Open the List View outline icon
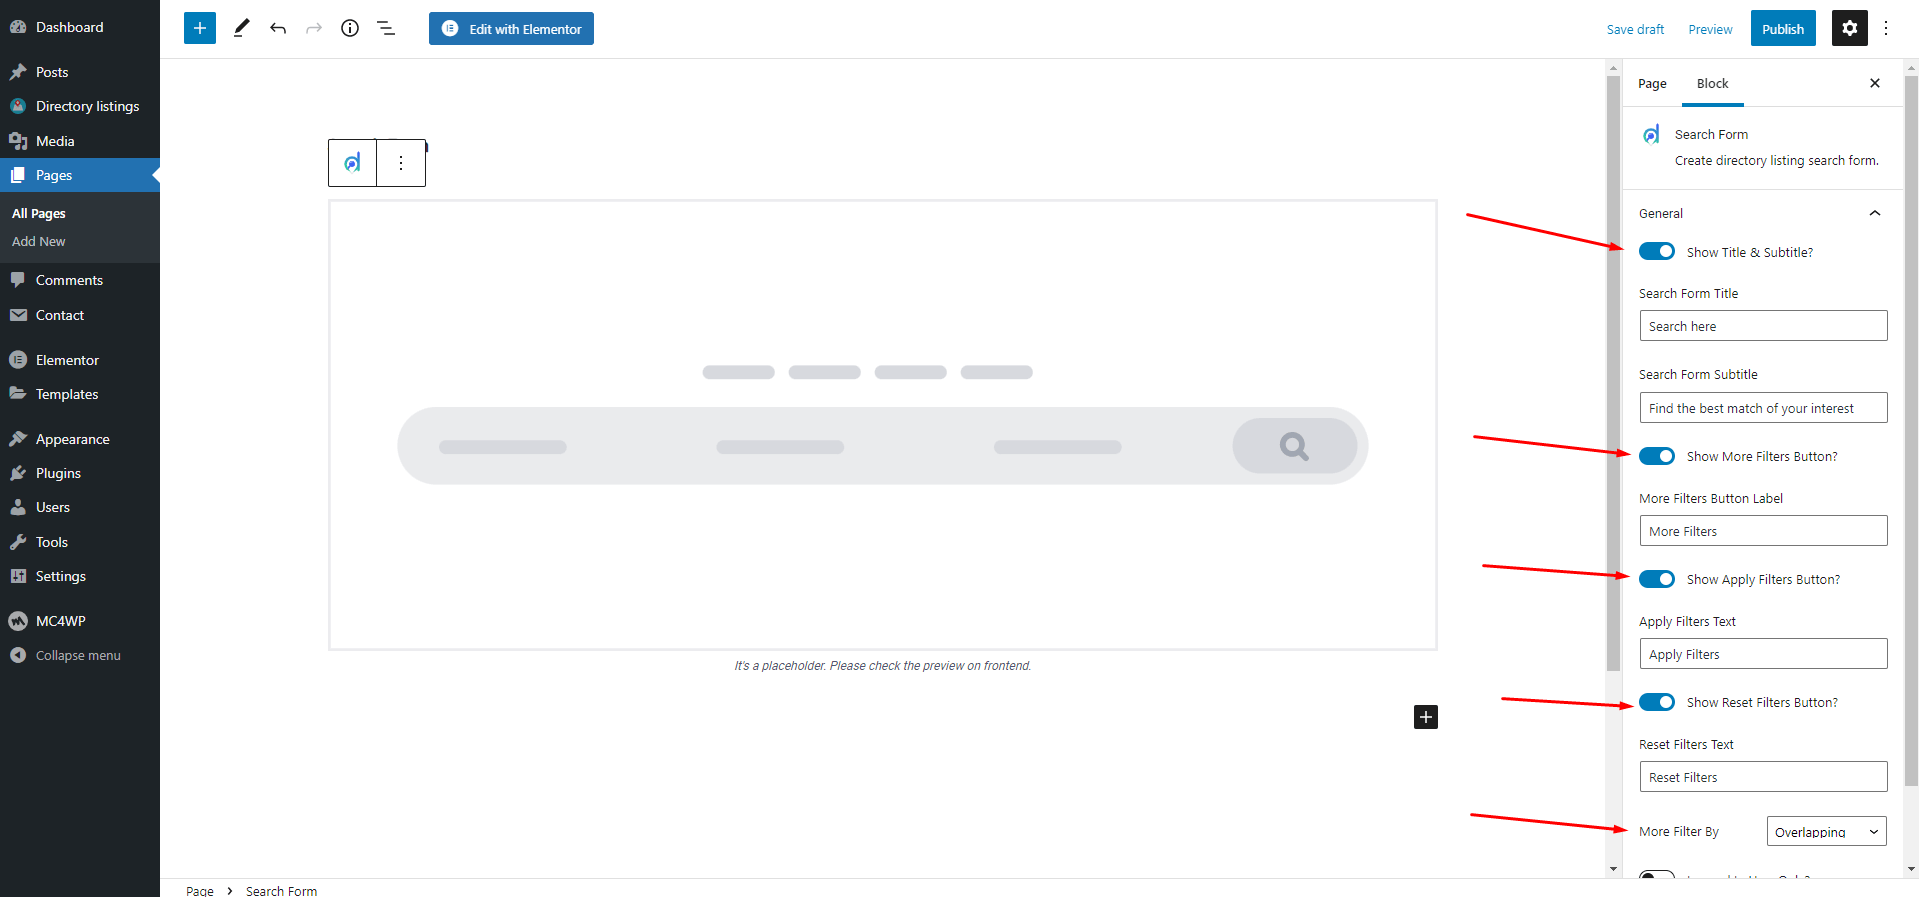 (386, 28)
